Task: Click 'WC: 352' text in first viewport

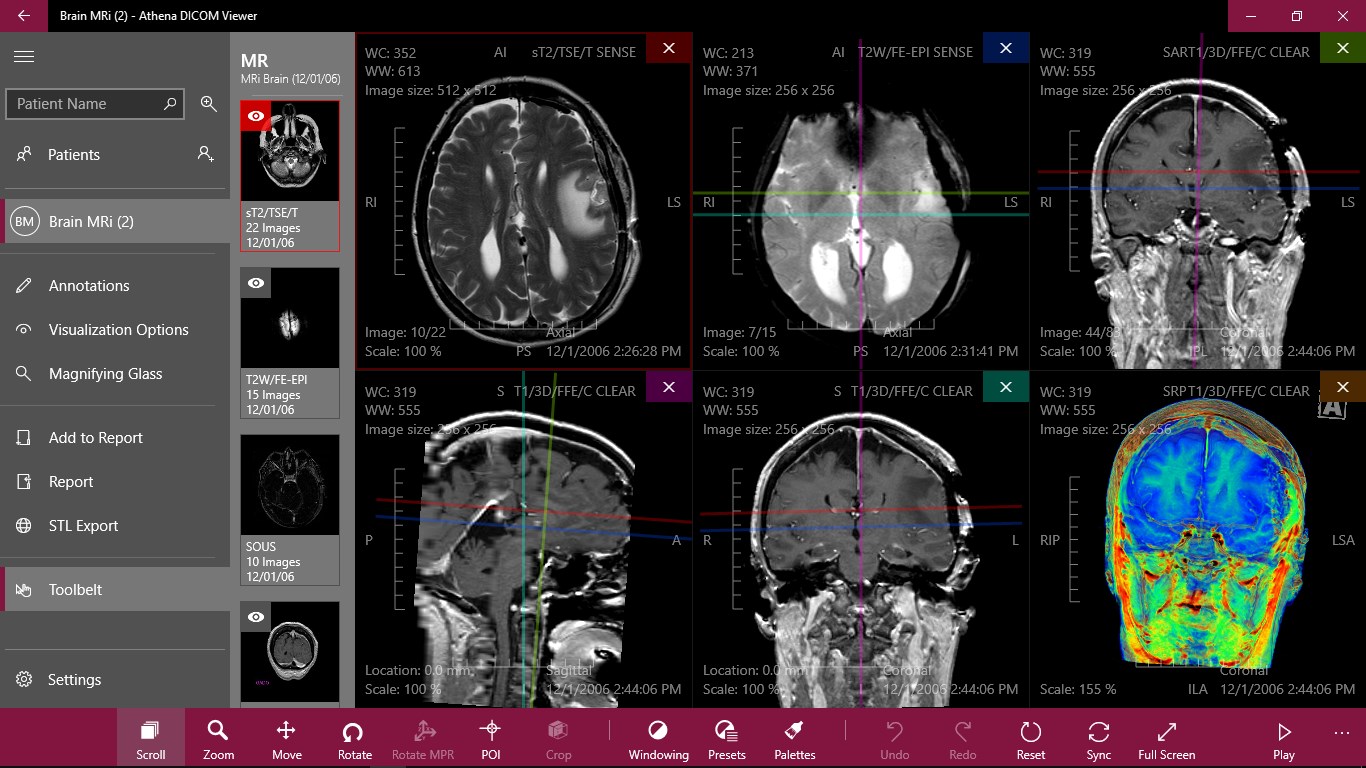Action: 391,53
